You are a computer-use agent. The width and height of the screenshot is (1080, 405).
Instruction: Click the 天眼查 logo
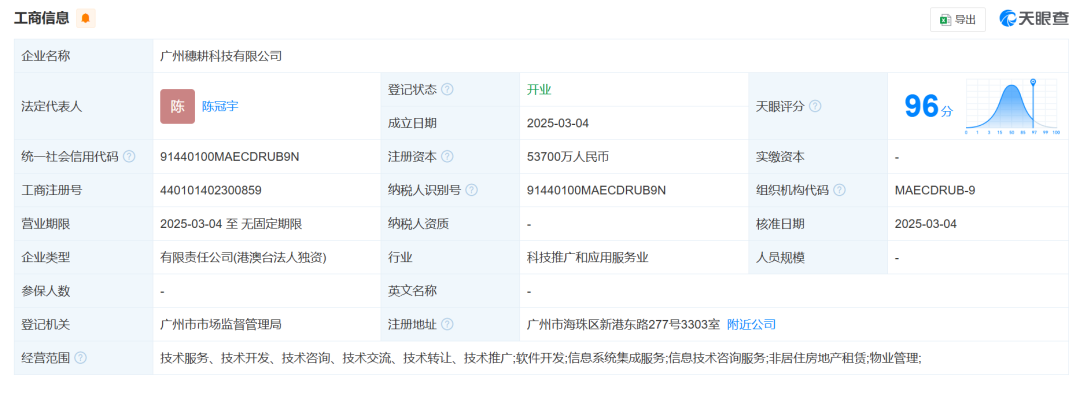coord(1034,19)
